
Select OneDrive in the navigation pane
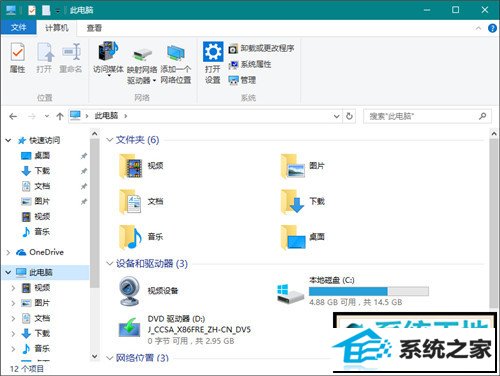[46, 252]
